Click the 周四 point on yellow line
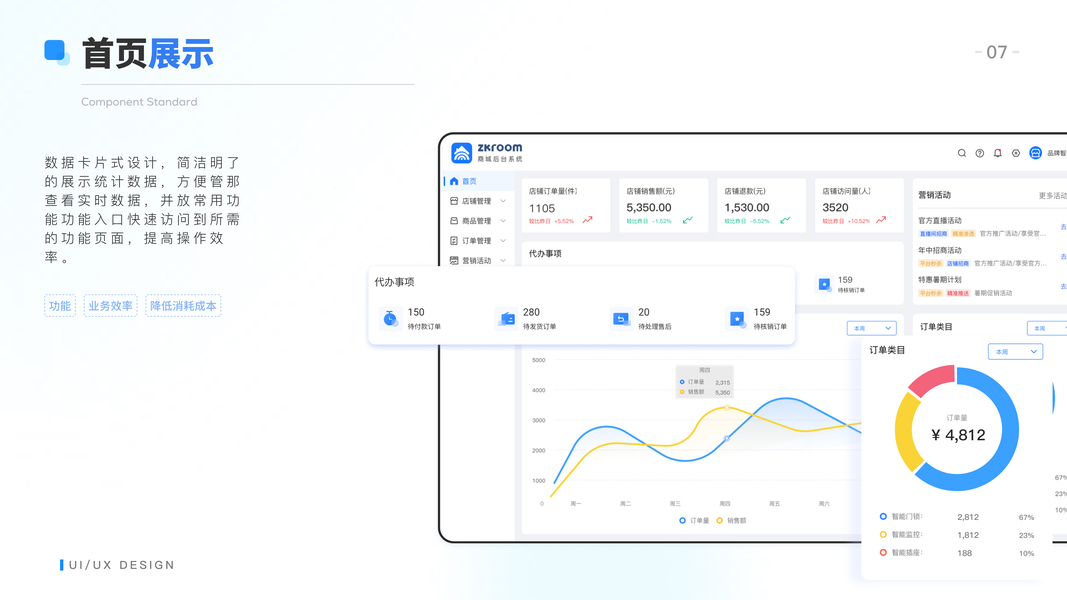Image resolution: width=1067 pixels, height=600 pixels. [727, 408]
